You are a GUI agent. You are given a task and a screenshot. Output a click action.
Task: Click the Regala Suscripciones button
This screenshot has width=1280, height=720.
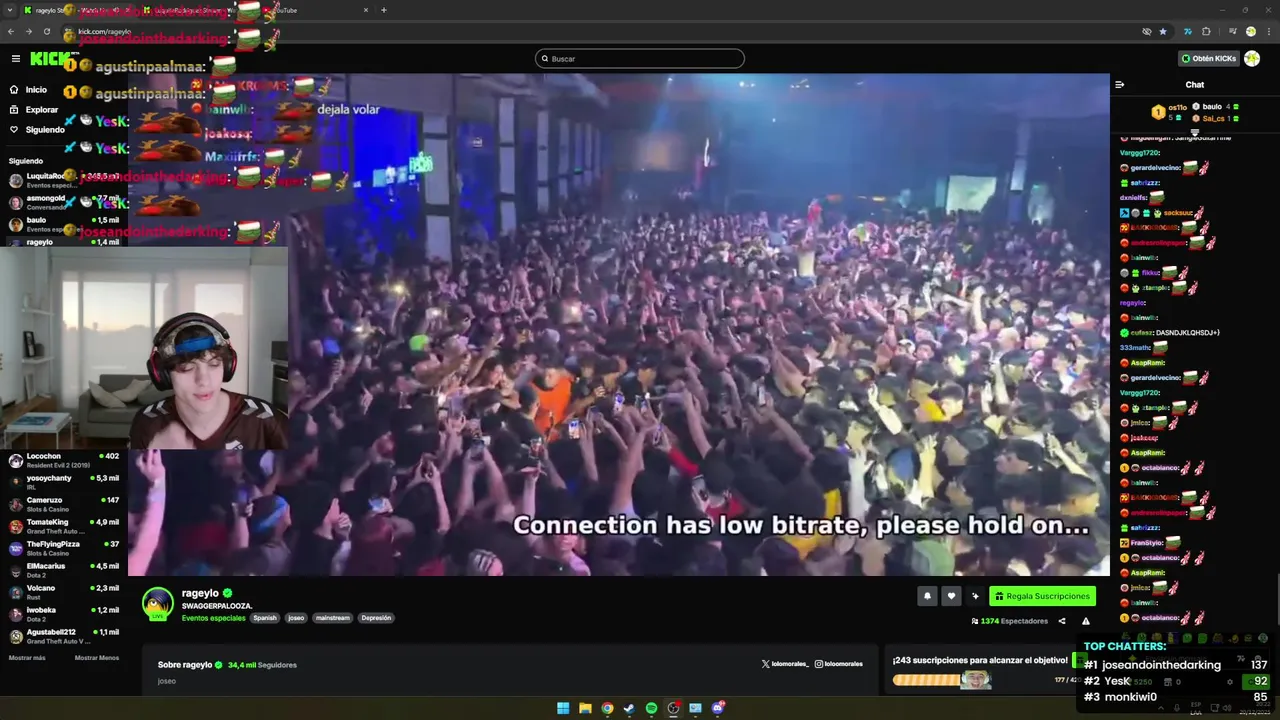point(1042,596)
